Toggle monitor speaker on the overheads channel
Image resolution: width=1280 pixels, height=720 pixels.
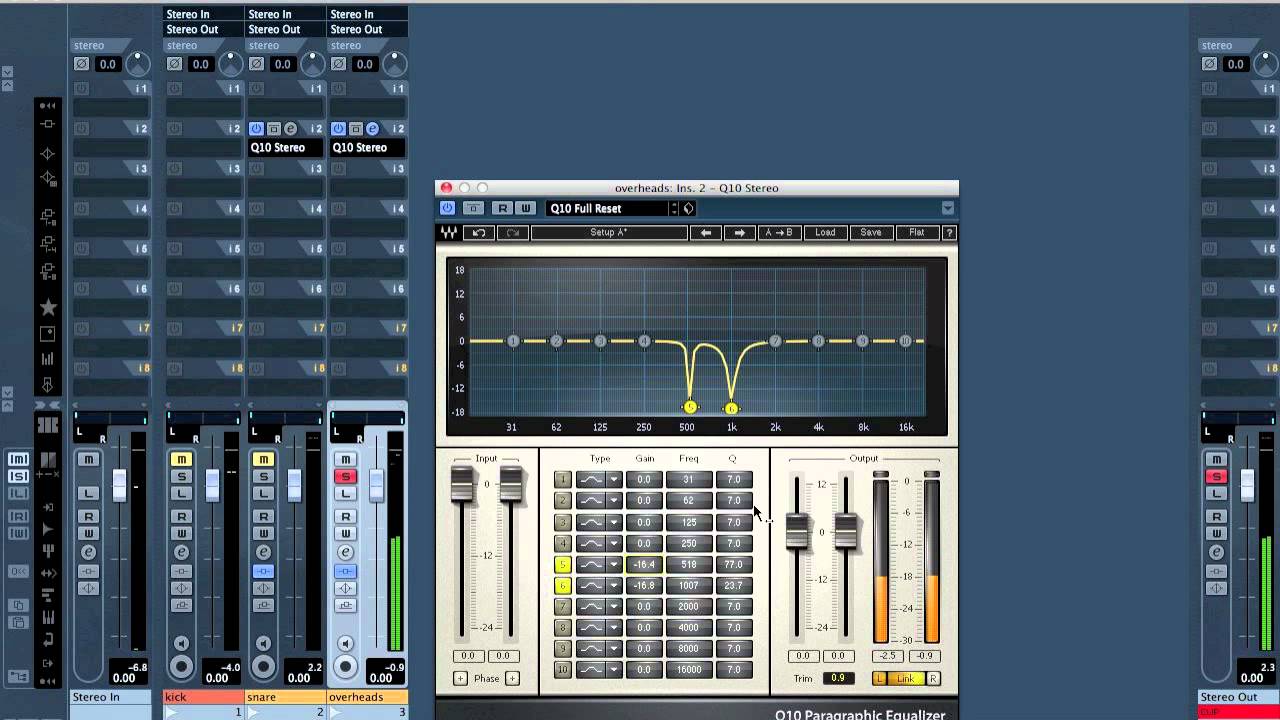point(345,644)
